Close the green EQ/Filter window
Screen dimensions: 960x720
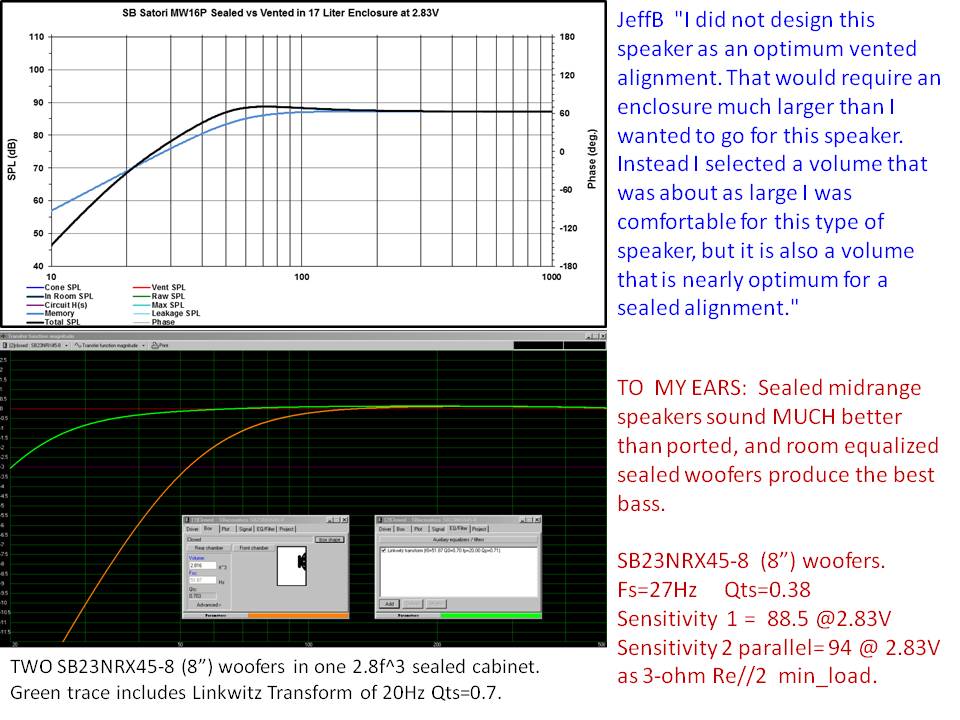pyautogui.click(x=537, y=520)
